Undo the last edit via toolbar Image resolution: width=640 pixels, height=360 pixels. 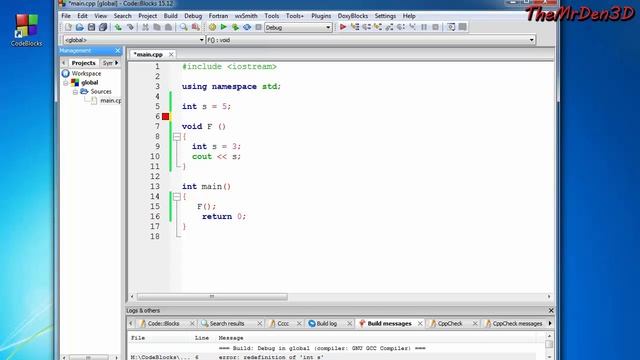point(118,27)
